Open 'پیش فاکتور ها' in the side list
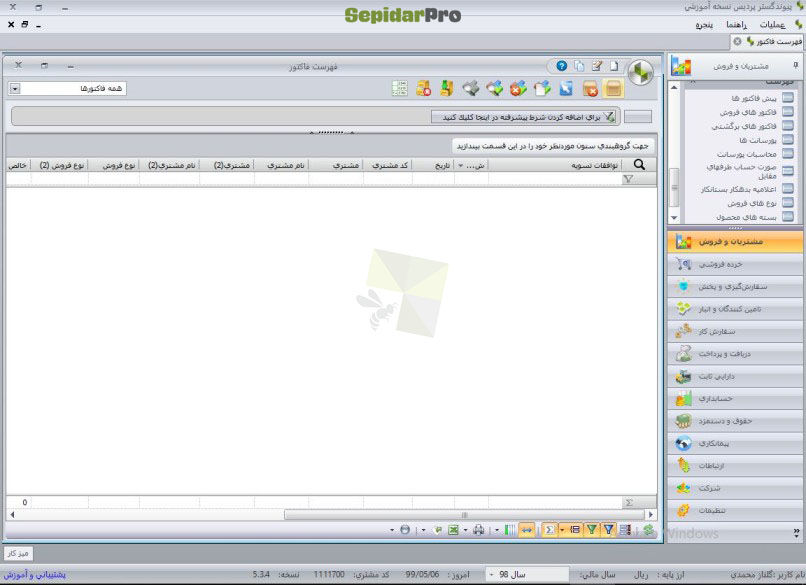Screen dimensions: 806x585 tap(754, 98)
